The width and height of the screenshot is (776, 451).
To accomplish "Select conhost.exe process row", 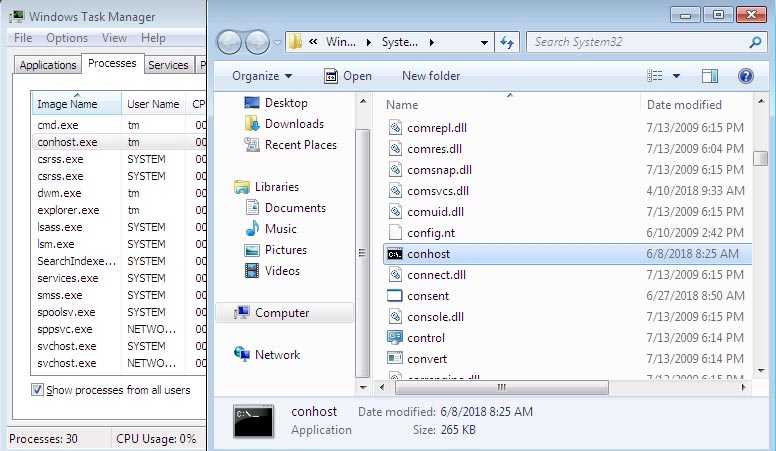I will click(x=119, y=142).
